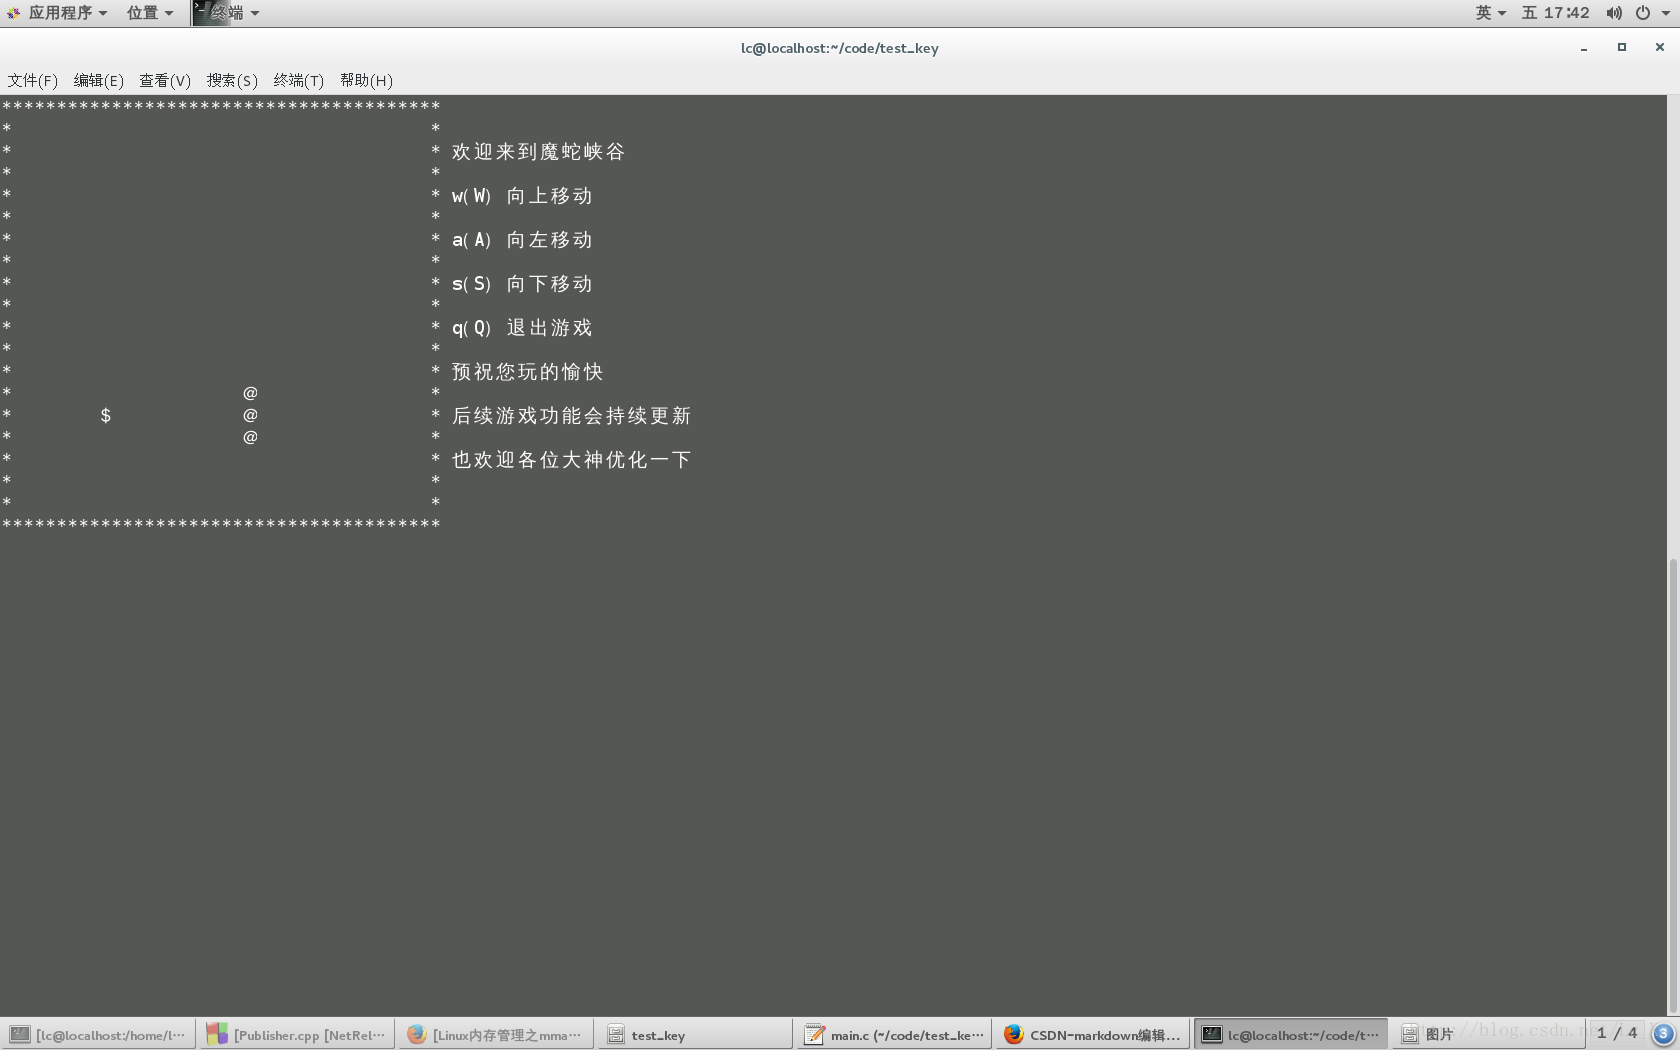Screen dimensions: 1680x1050
Task: Open the 查看(V) menu
Action: click(165, 80)
